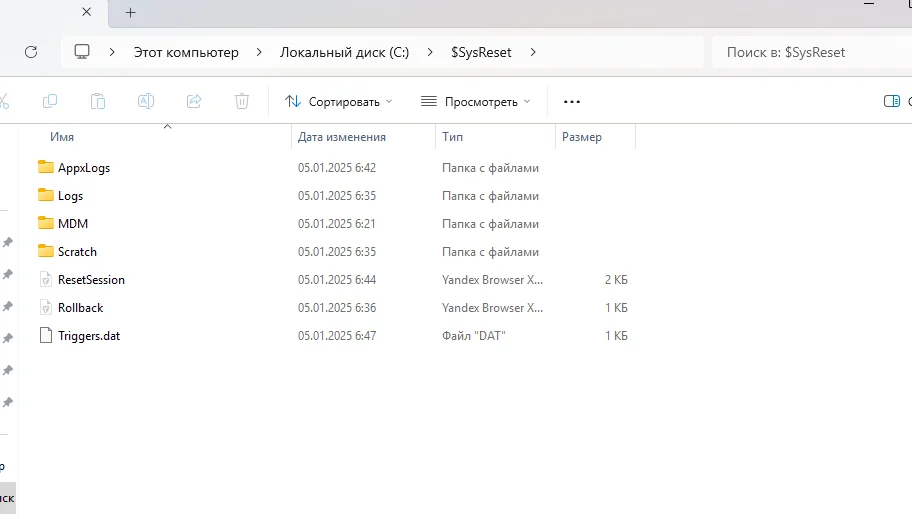Select the AppxLogs folder name
The image size is (912, 519).
coord(84,168)
